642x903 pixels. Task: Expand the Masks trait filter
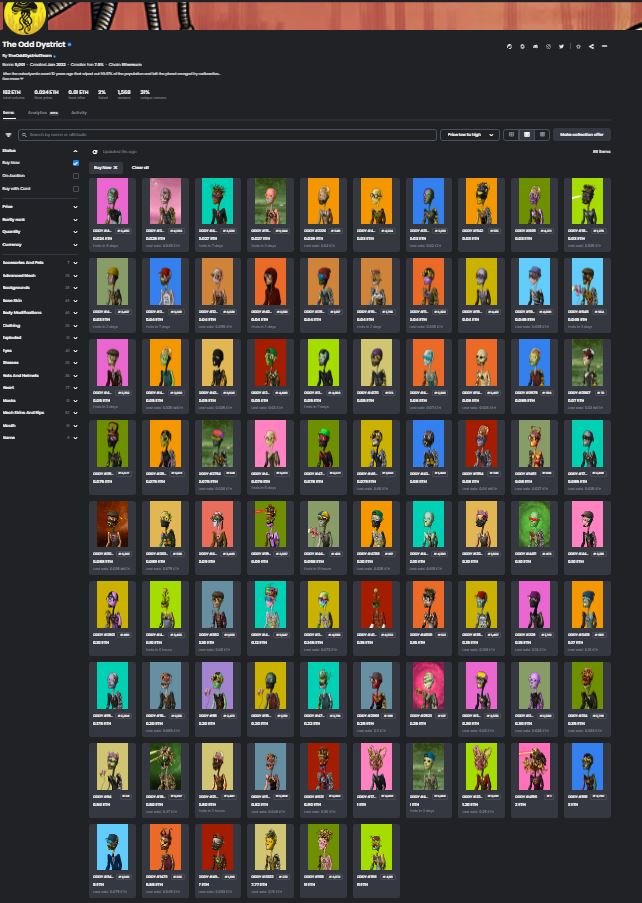40,400
